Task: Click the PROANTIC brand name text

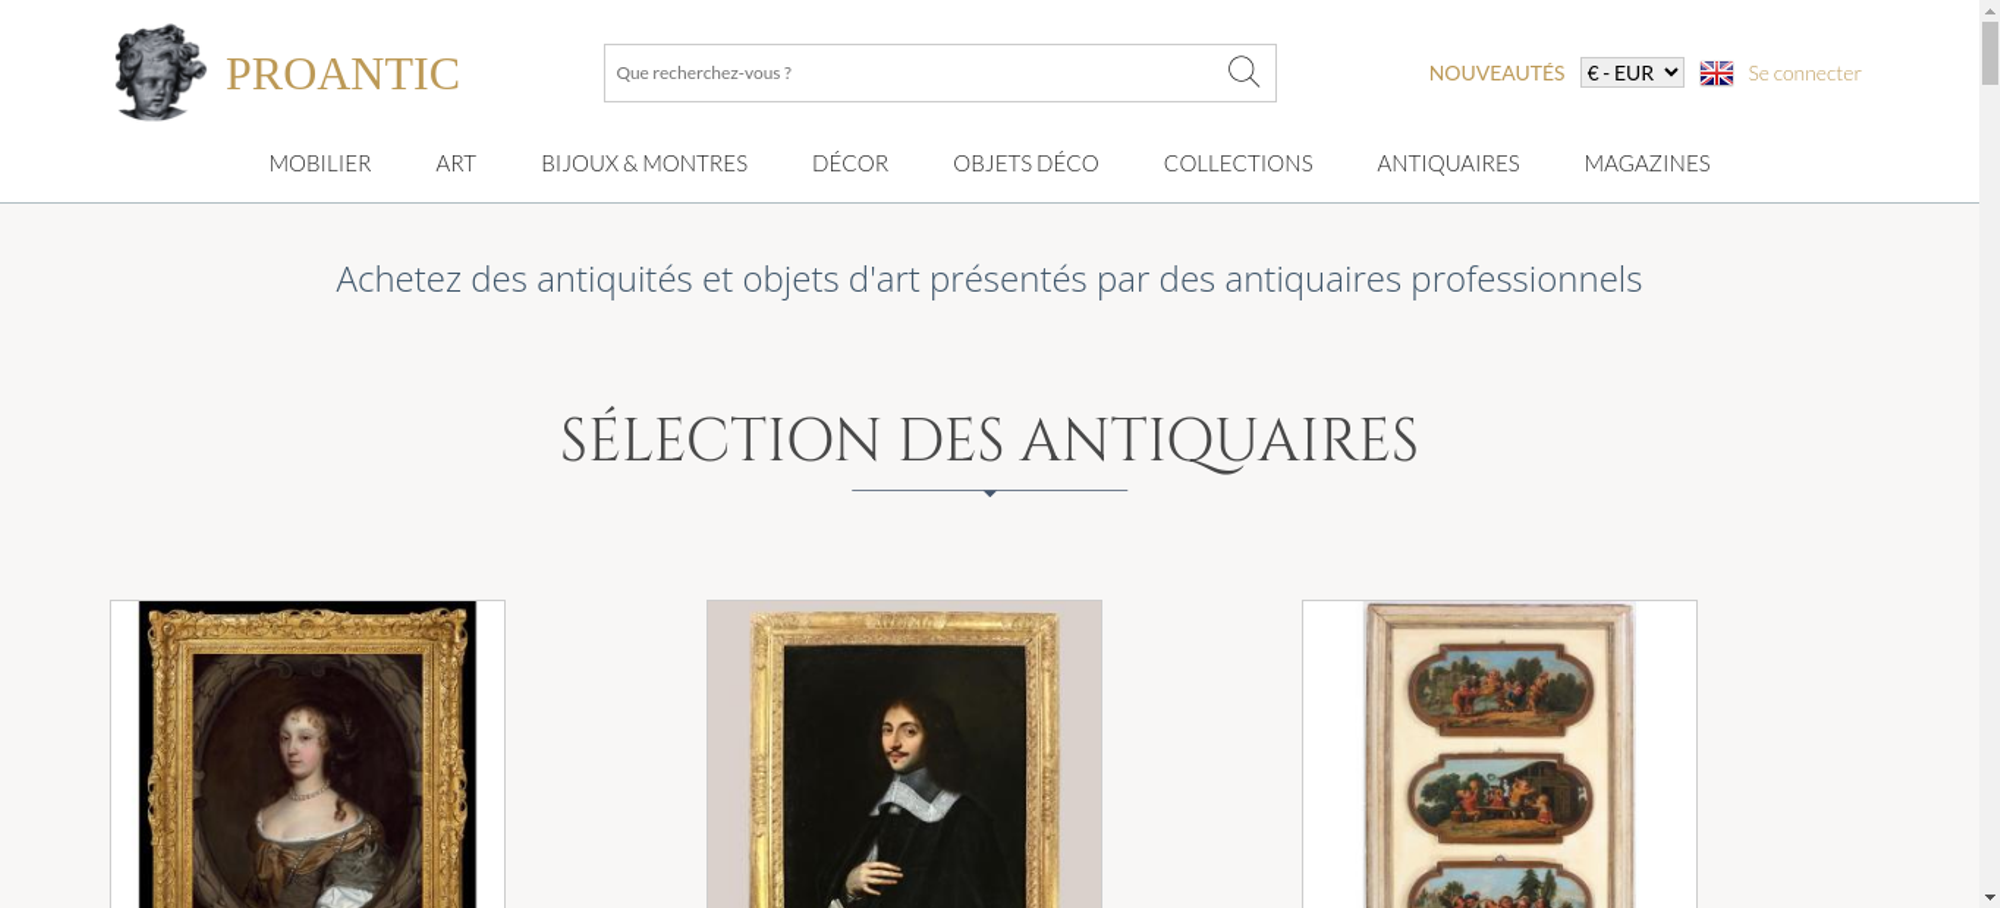Action: [x=342, y=74]
